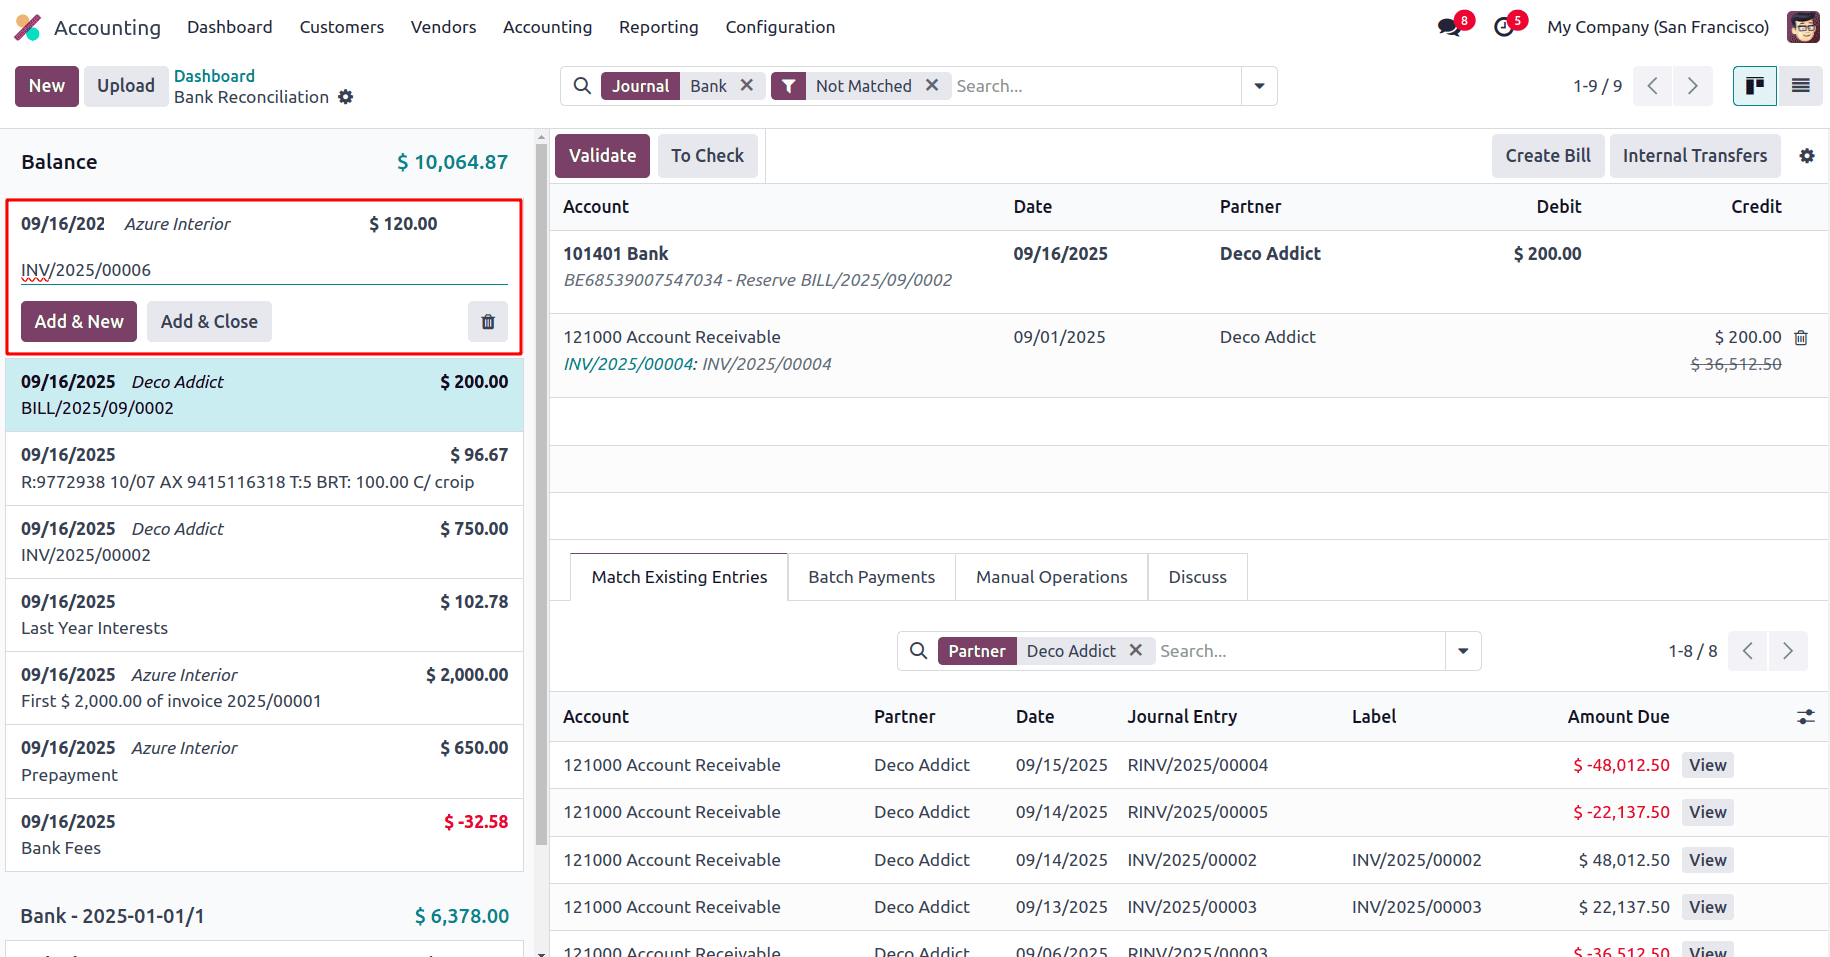This screenshot has width=1830, height=957.
Task: Open the user avatar menu
Action: tap(1802, 27)
